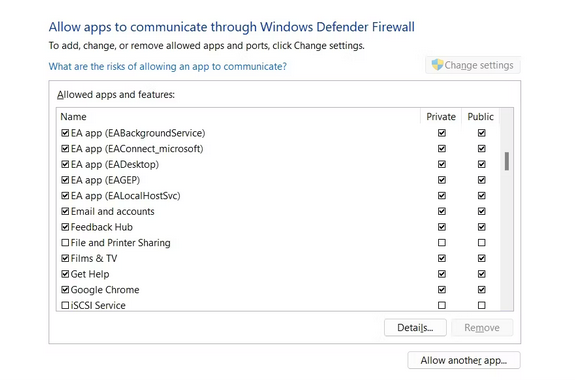Uncheck EA app (EAGEP) name checkbox
577x380 pixels.
coord(65,180)
